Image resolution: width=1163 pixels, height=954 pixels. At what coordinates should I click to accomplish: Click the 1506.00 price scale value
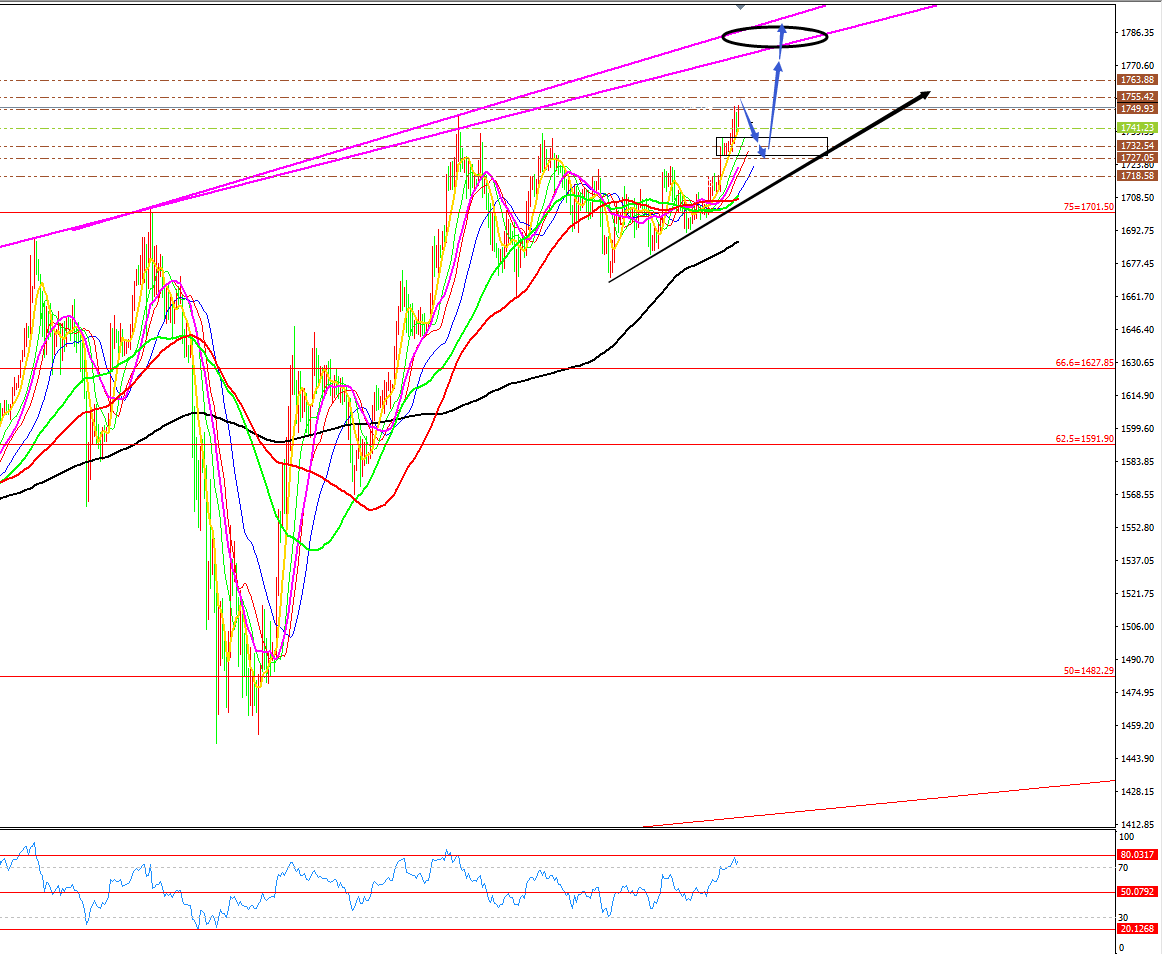pyautogui.click(x=1137, y=627)
